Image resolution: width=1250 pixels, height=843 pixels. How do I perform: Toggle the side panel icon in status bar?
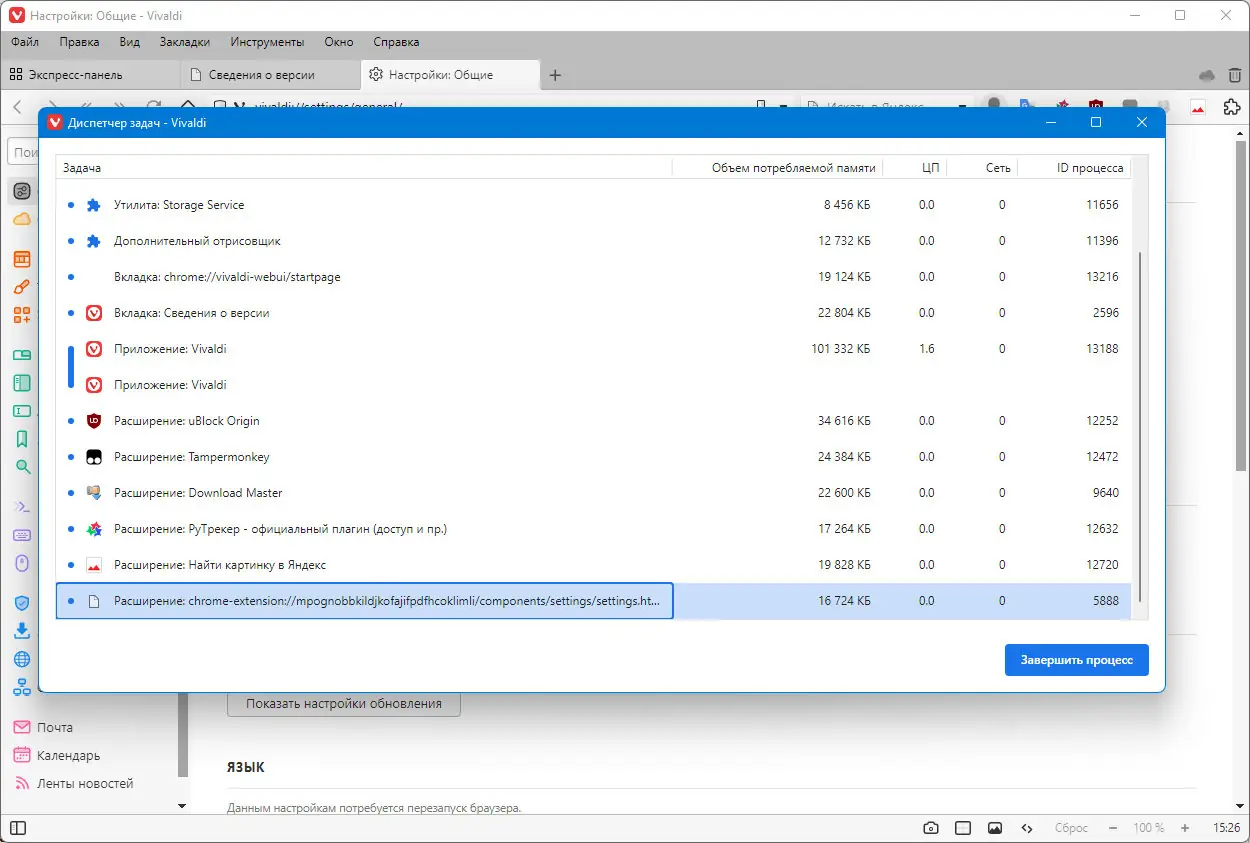click(x=18, y=828)
